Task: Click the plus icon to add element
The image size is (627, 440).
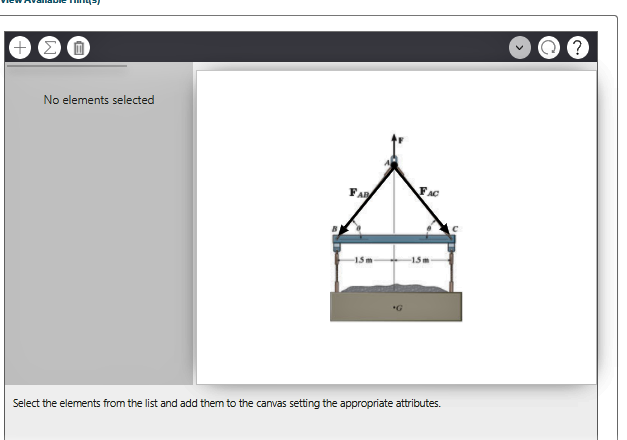Action: (20, 48)
